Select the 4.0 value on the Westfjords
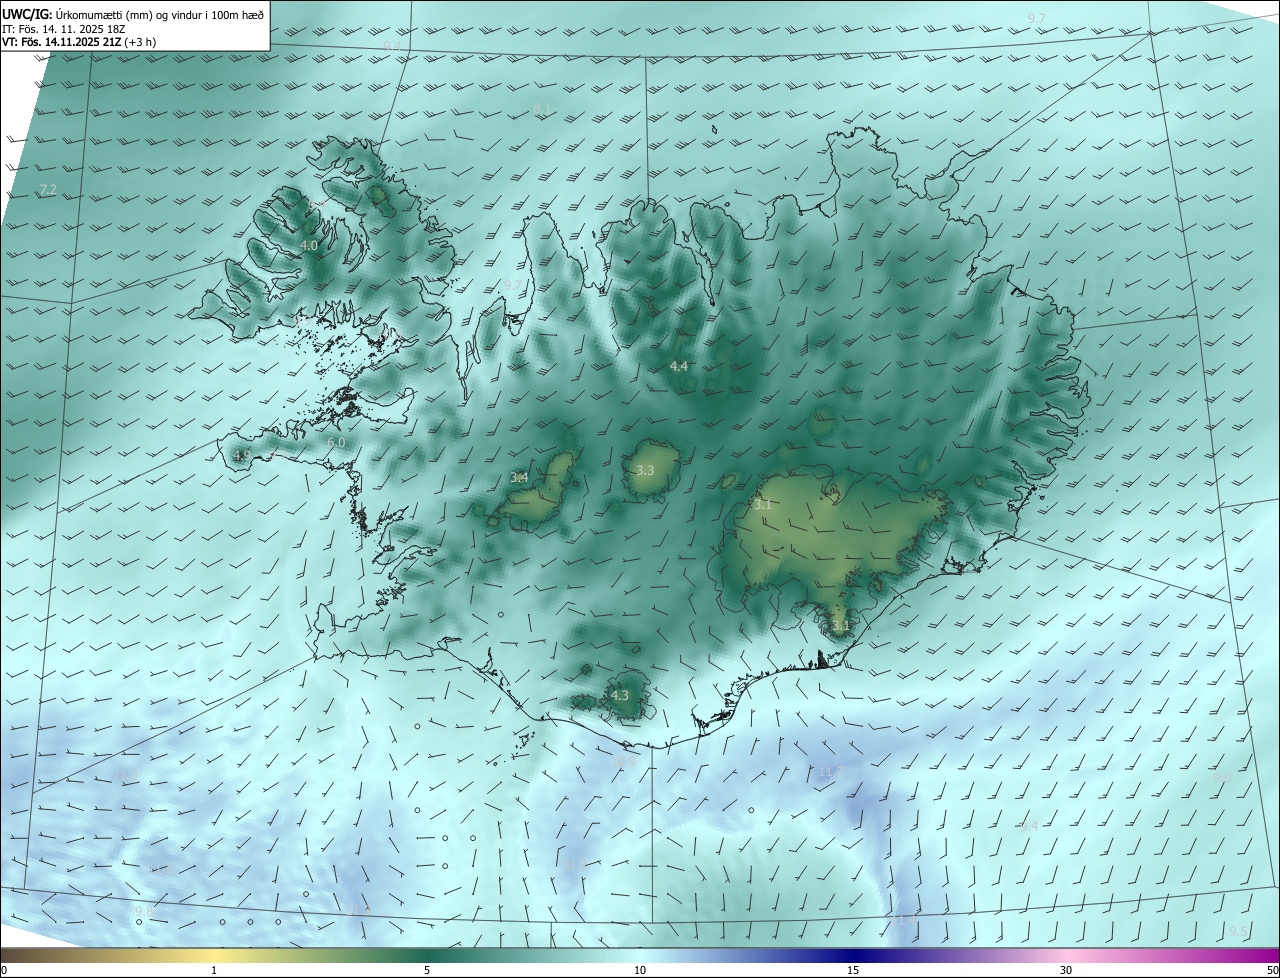 [x=309, y=245]
